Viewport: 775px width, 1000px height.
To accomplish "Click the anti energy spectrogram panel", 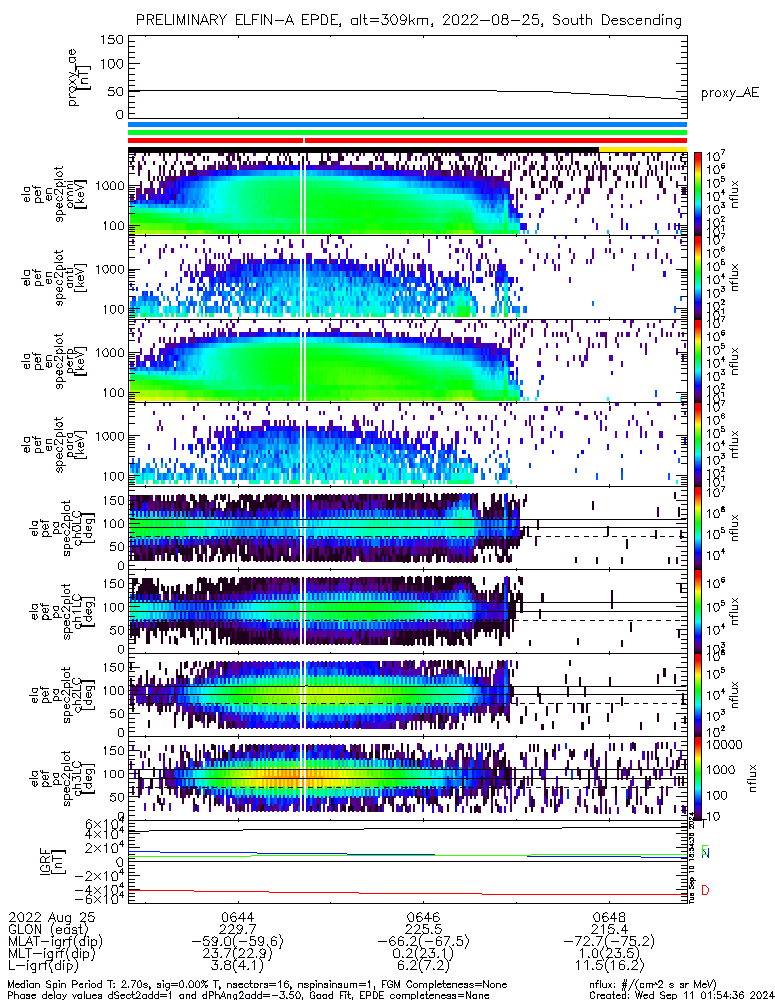I will [408, 277].
